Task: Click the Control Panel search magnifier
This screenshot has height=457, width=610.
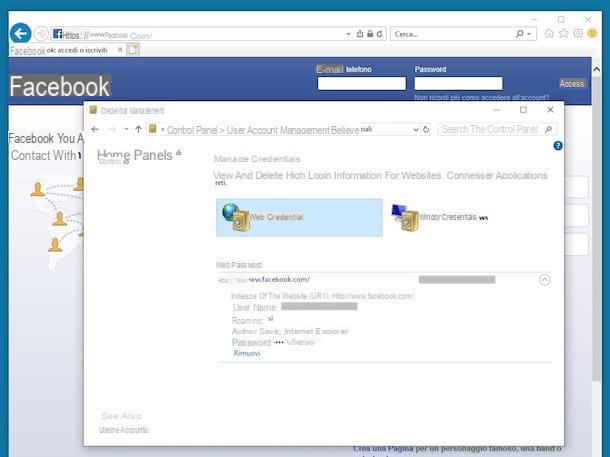Action: [x=549, y=129]
